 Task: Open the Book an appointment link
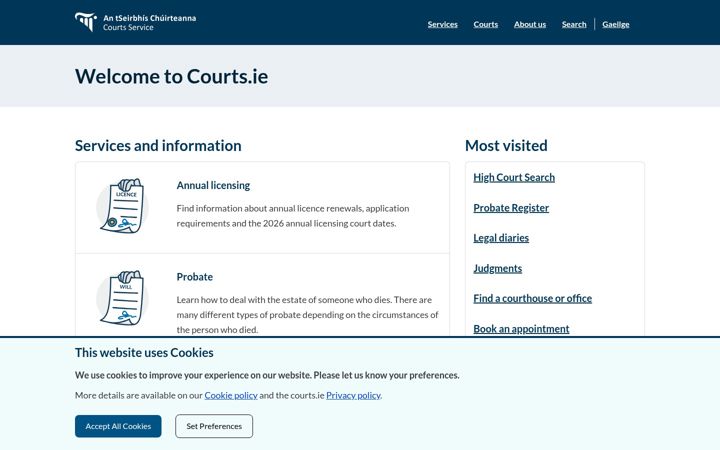coord(521,329)
